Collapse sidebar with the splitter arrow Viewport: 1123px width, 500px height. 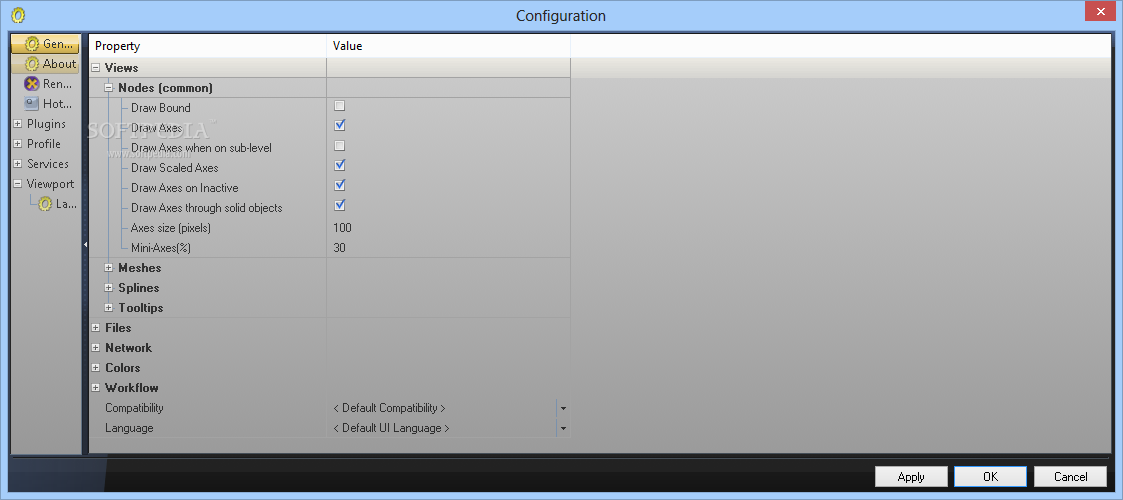85,244
